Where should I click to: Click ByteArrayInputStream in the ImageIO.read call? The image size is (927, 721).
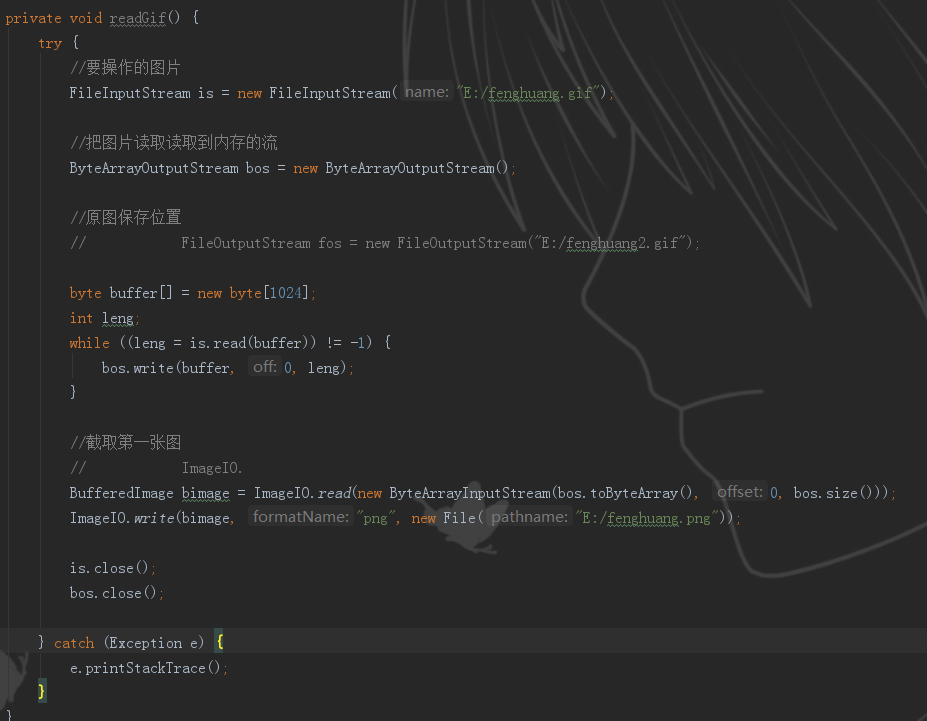[x=470, y=493]
